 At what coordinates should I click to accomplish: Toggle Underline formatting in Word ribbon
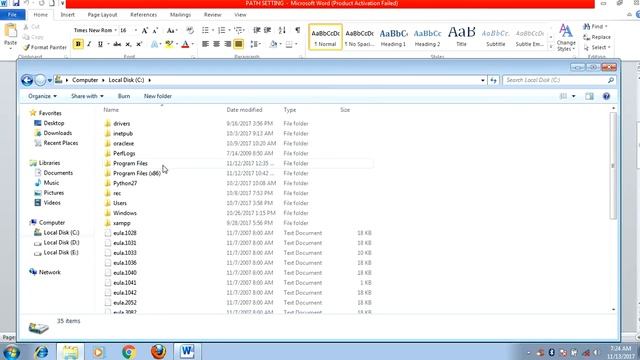coord(100,44)
